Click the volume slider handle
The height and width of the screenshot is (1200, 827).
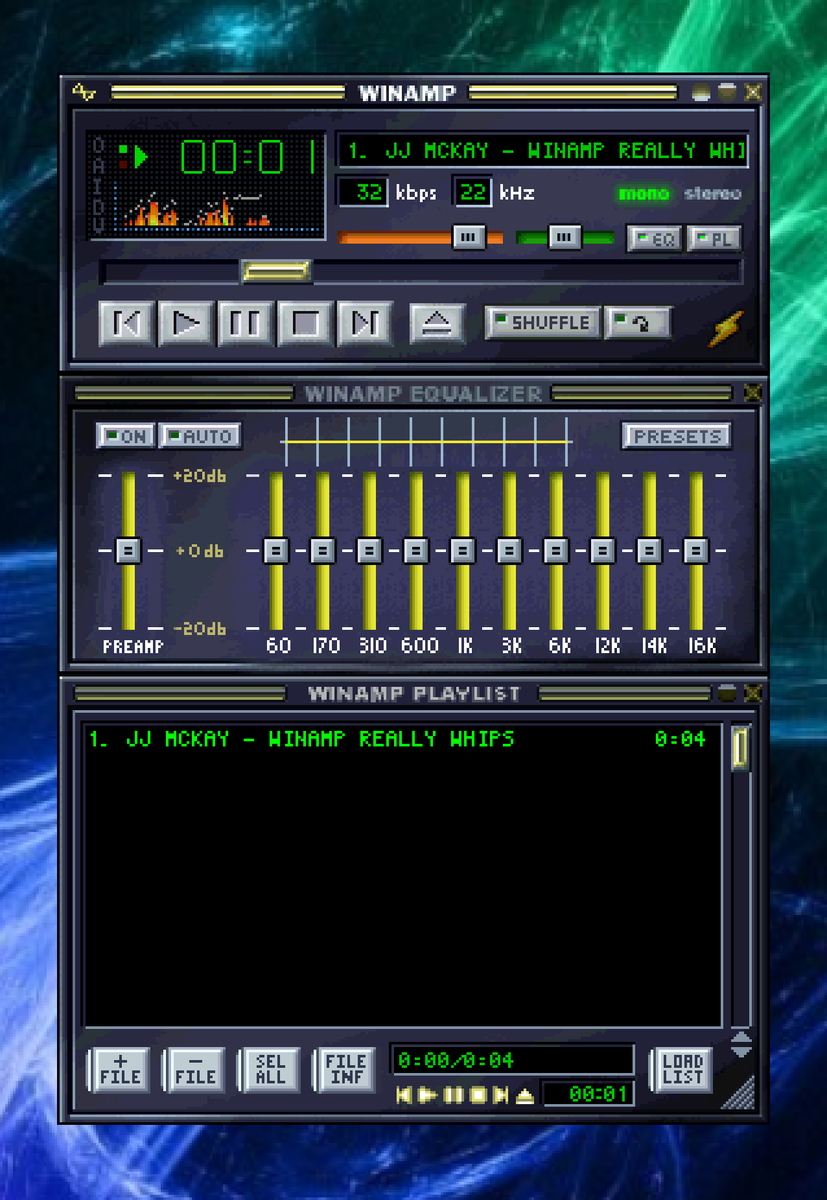(468, 238)
